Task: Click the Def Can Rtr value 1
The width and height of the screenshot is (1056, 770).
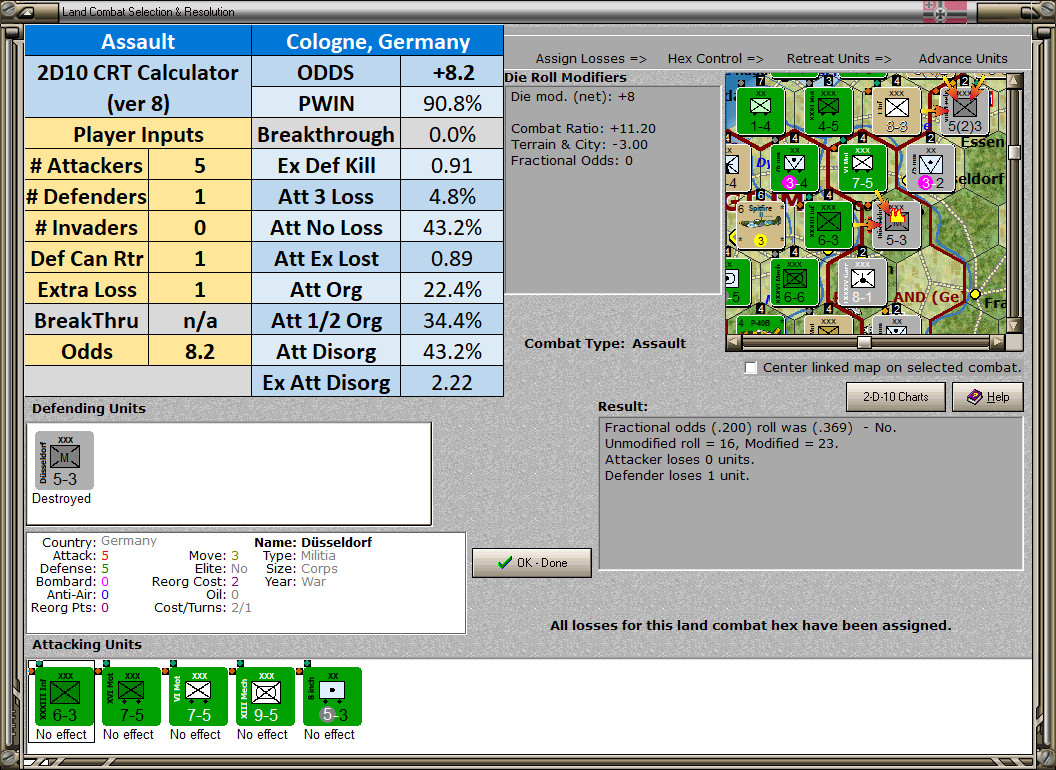Action: [x=200, y=259]
